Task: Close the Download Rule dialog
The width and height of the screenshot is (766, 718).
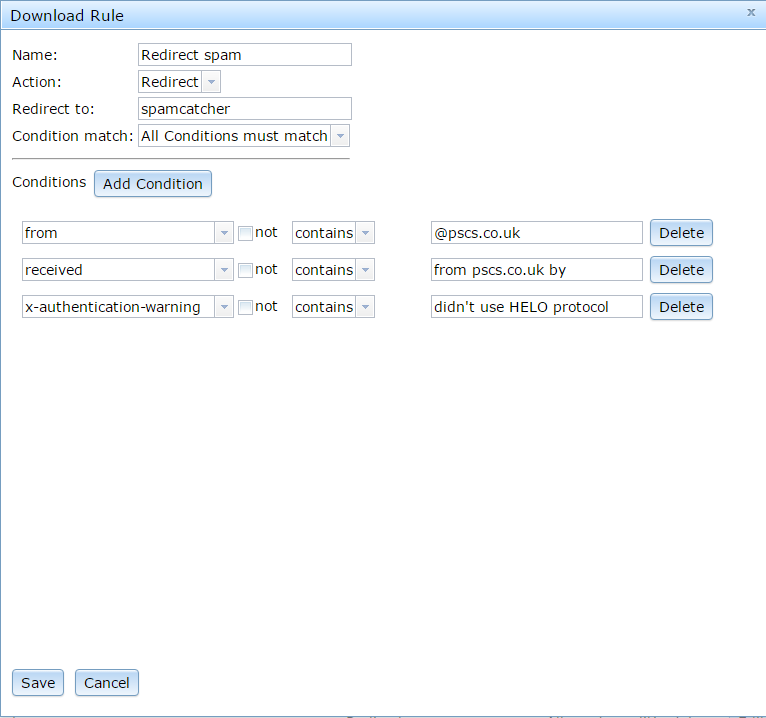Action: pos(751,13)
